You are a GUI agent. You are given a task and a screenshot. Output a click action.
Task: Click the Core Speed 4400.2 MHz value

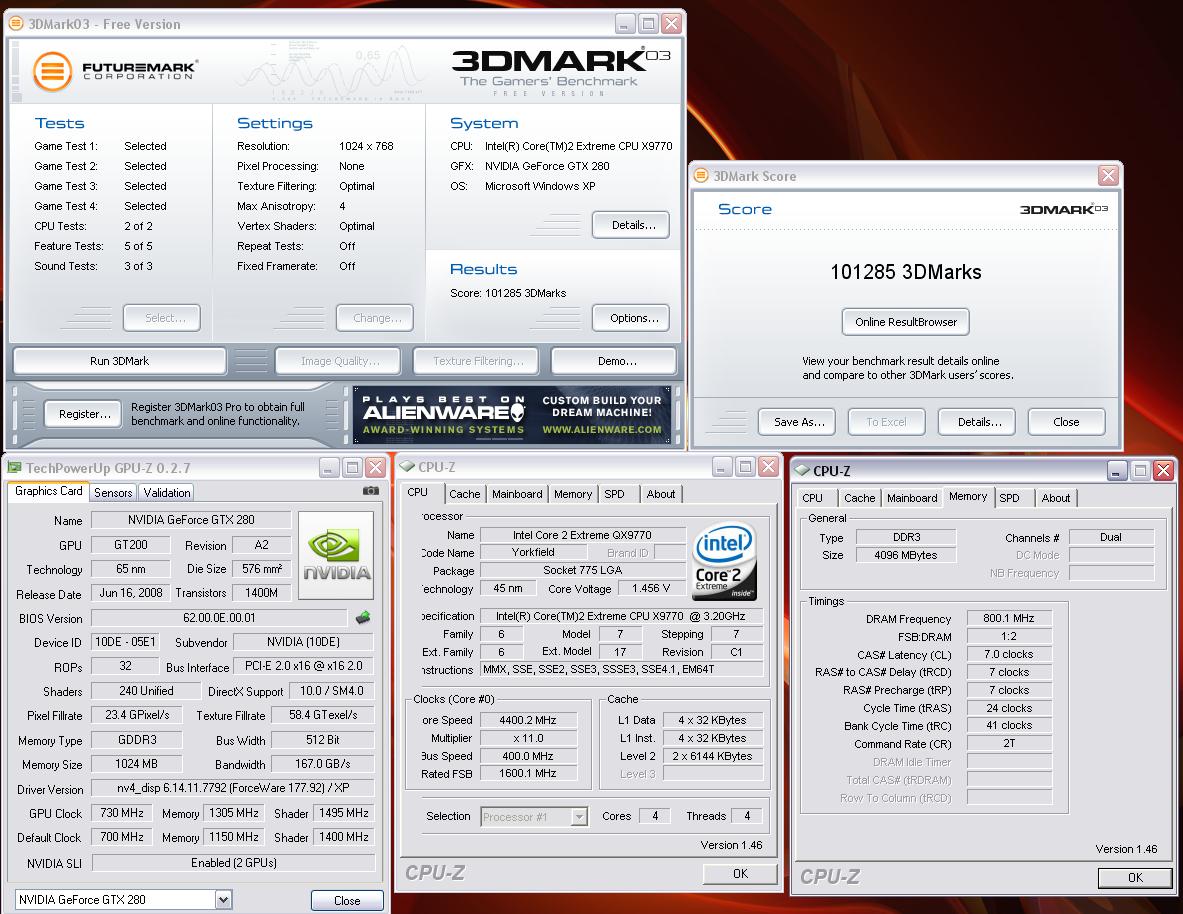527,720
